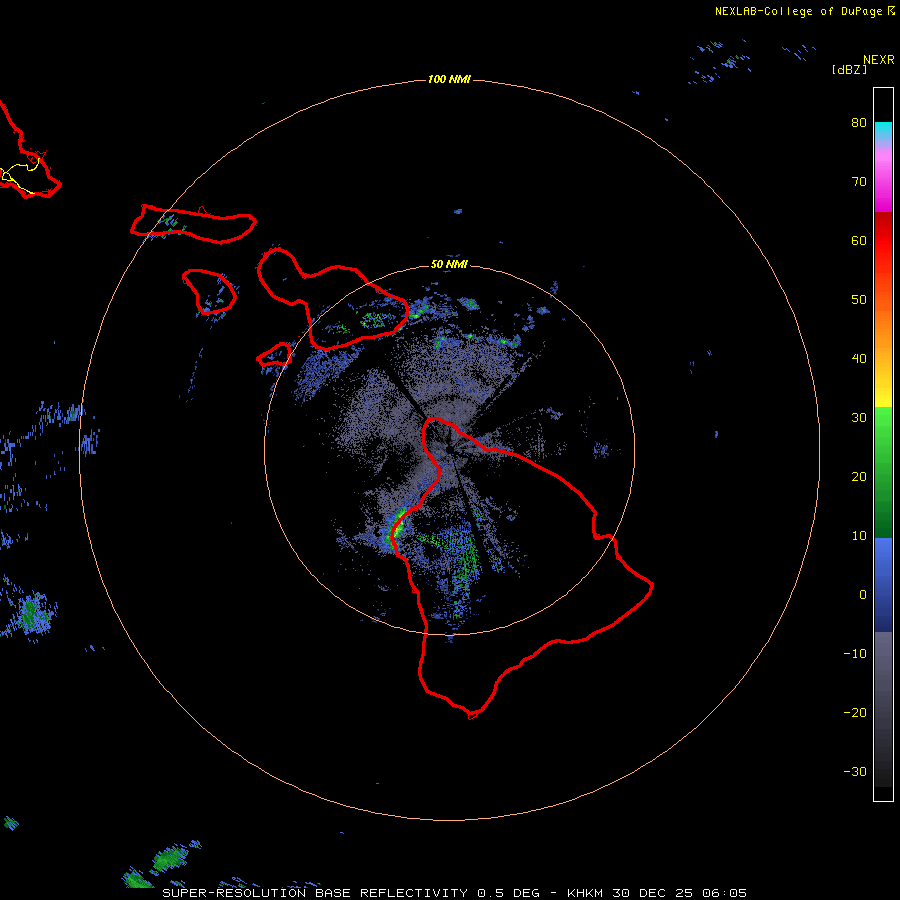Click the 20 value on the dBZ scale
900x900 pixels.
(859, 477)
